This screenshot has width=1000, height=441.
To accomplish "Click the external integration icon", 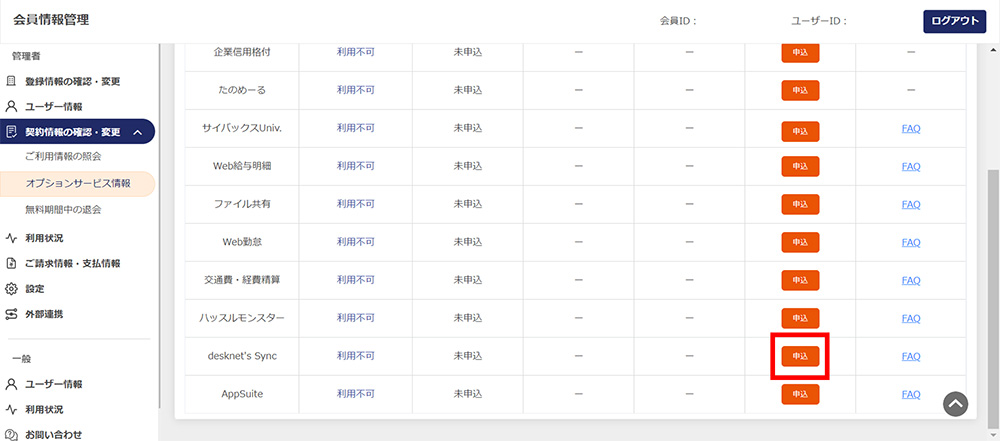I will click(x=12, y=314).
